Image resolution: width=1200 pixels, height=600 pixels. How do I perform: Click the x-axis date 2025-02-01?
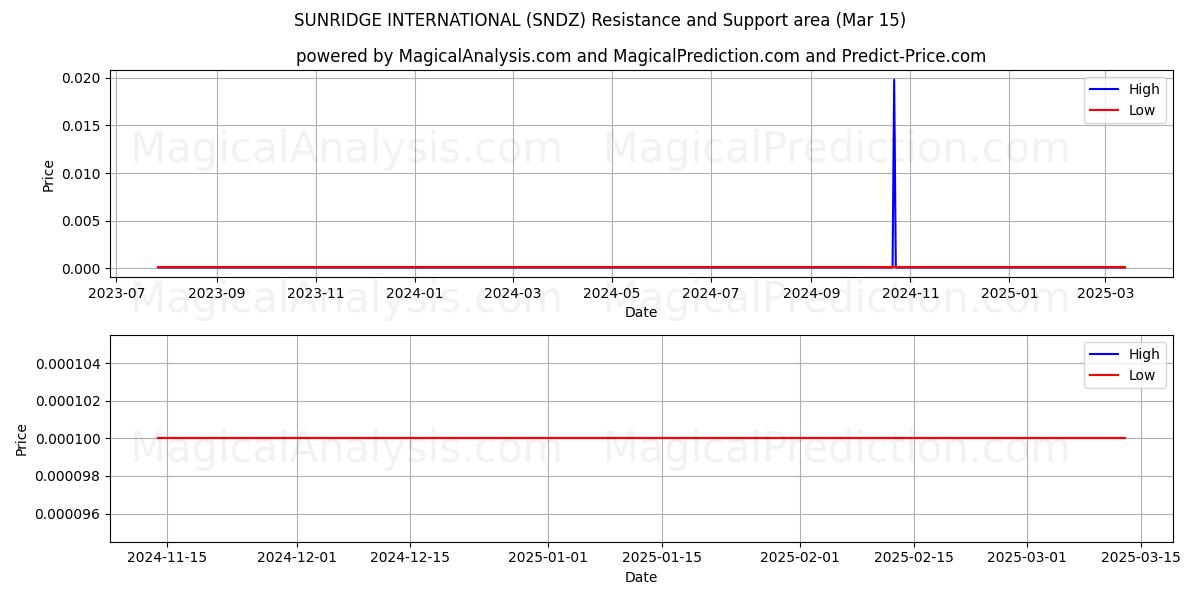[x=800, y=558]
